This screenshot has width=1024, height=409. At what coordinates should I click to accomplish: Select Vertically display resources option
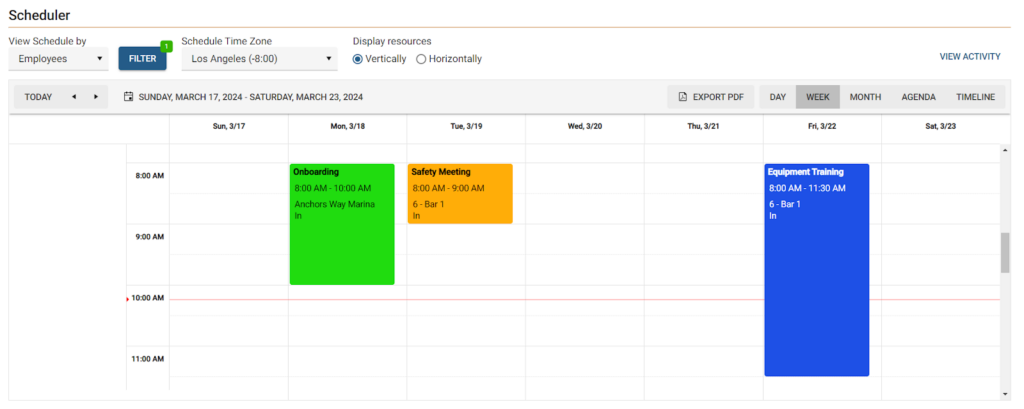(358, 59)
